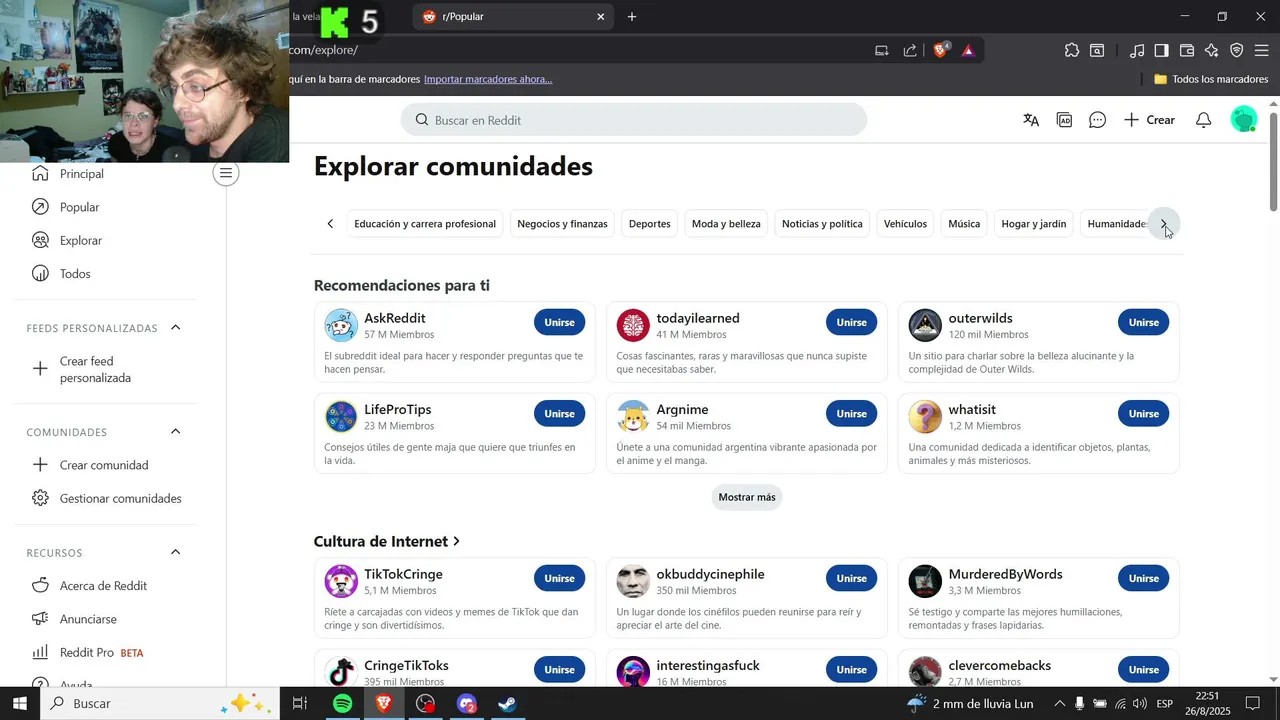Join the Argnime community

coord(852,414)
